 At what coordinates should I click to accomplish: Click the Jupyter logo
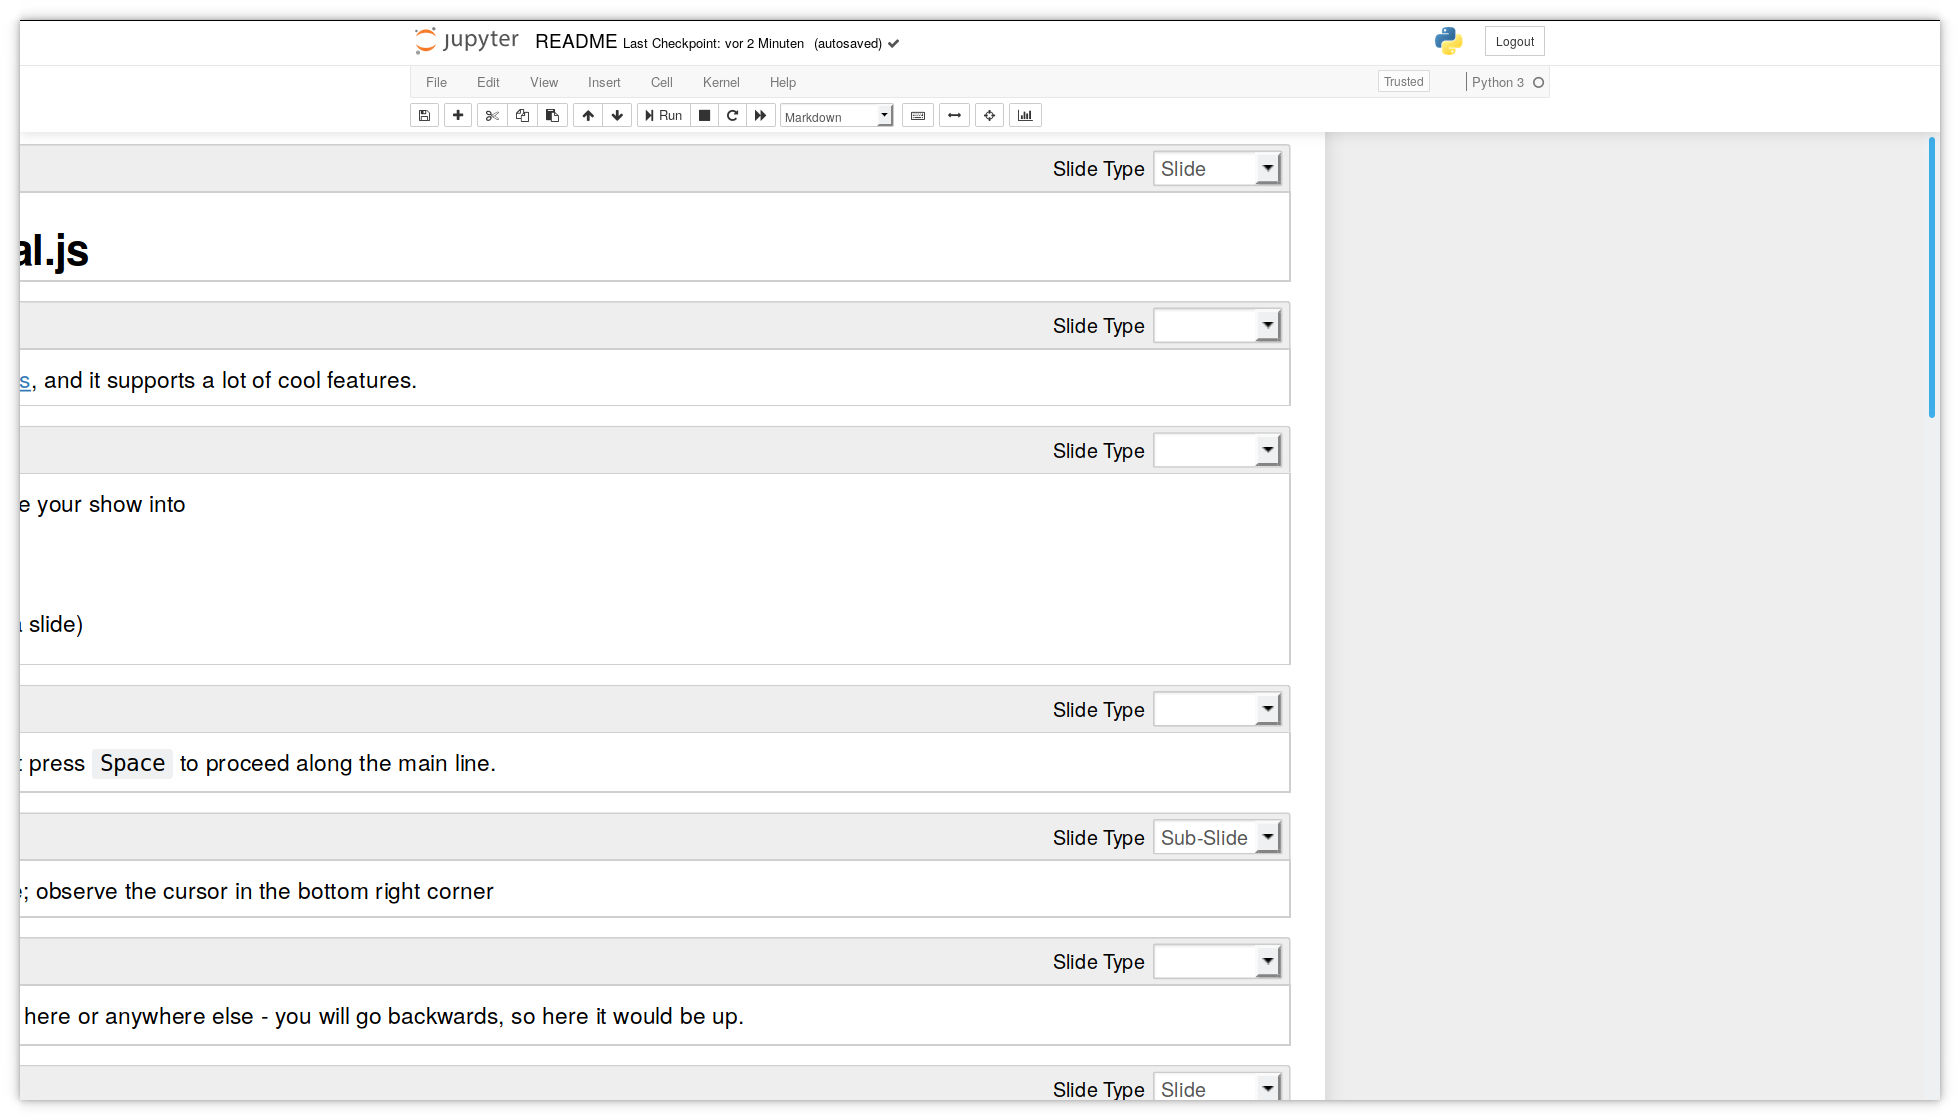[x=467, y=41]
